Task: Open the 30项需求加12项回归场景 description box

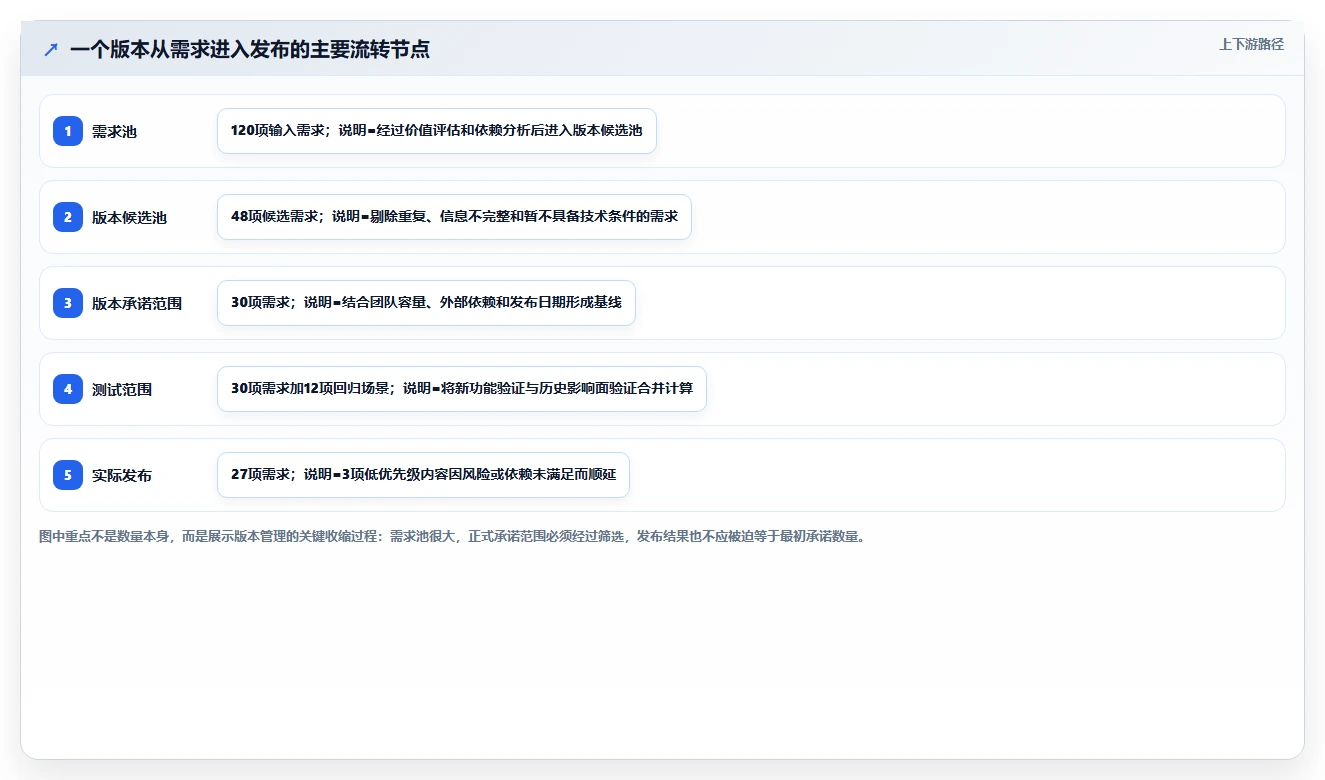Action: 462,389
